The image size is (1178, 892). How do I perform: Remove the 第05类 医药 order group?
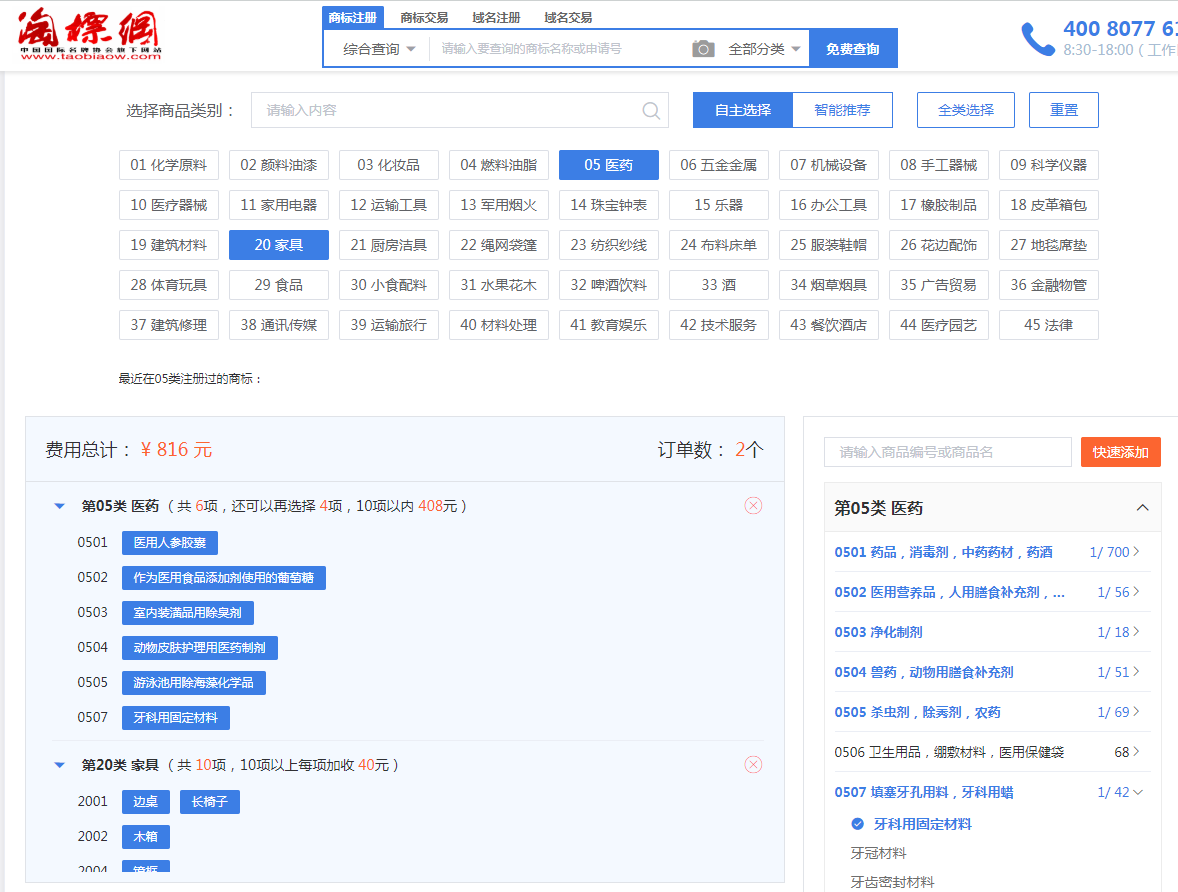point(753,506)
